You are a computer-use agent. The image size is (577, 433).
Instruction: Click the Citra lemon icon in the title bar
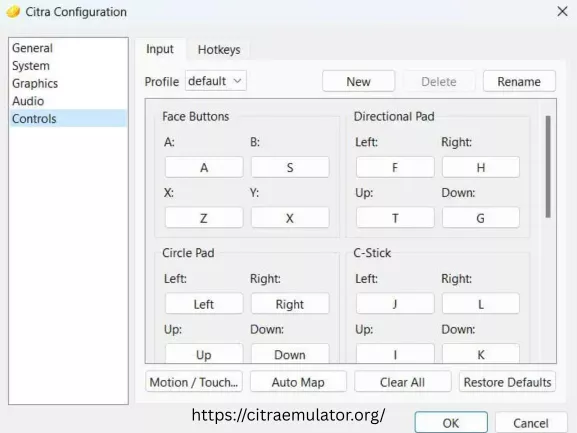point(13,12)
